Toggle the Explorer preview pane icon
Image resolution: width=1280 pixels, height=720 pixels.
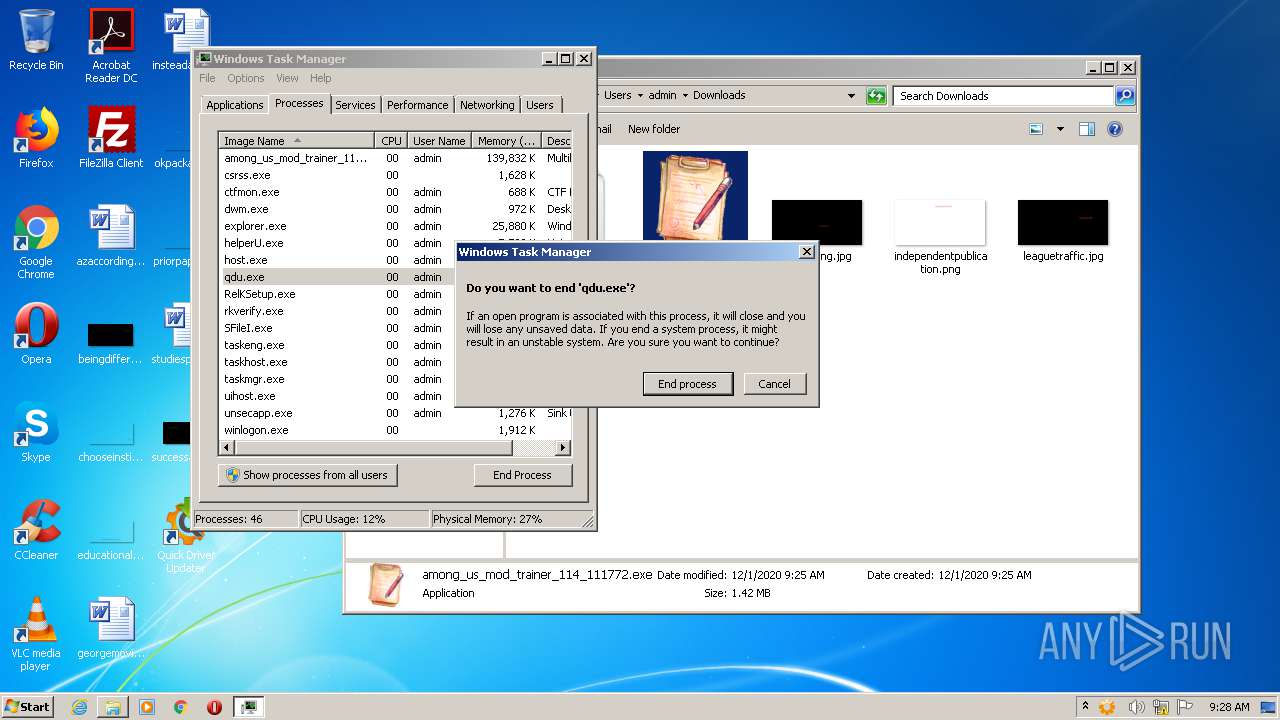coord(1087,129)
